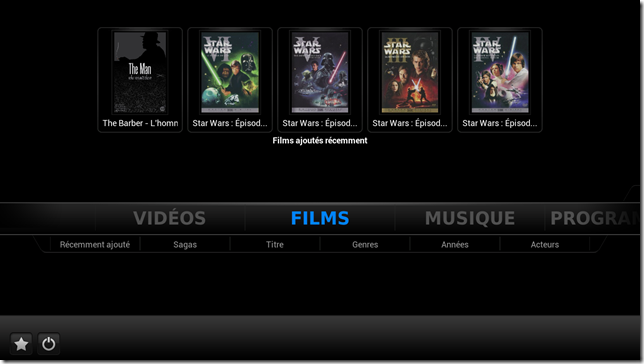Click The Barber - L'homn title caption
The width and height of the screenshot is (644, 364).
point(140,123)
